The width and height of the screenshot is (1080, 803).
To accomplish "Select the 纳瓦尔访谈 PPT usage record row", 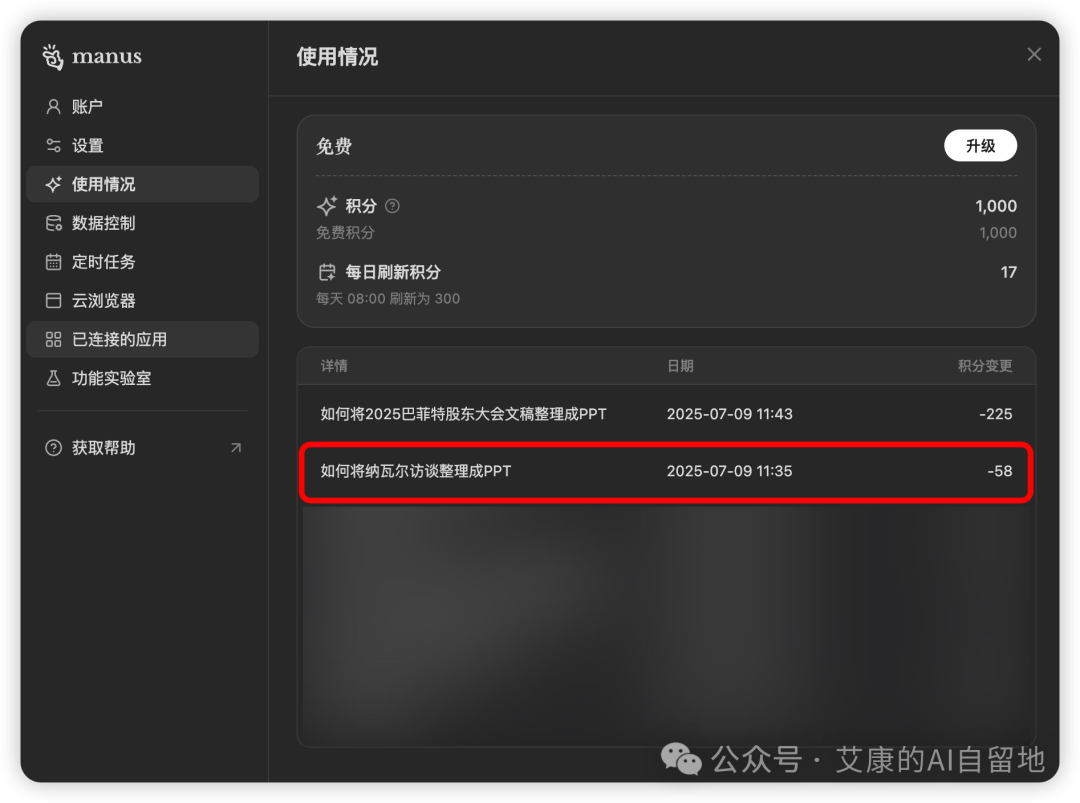I will [665, 471].
